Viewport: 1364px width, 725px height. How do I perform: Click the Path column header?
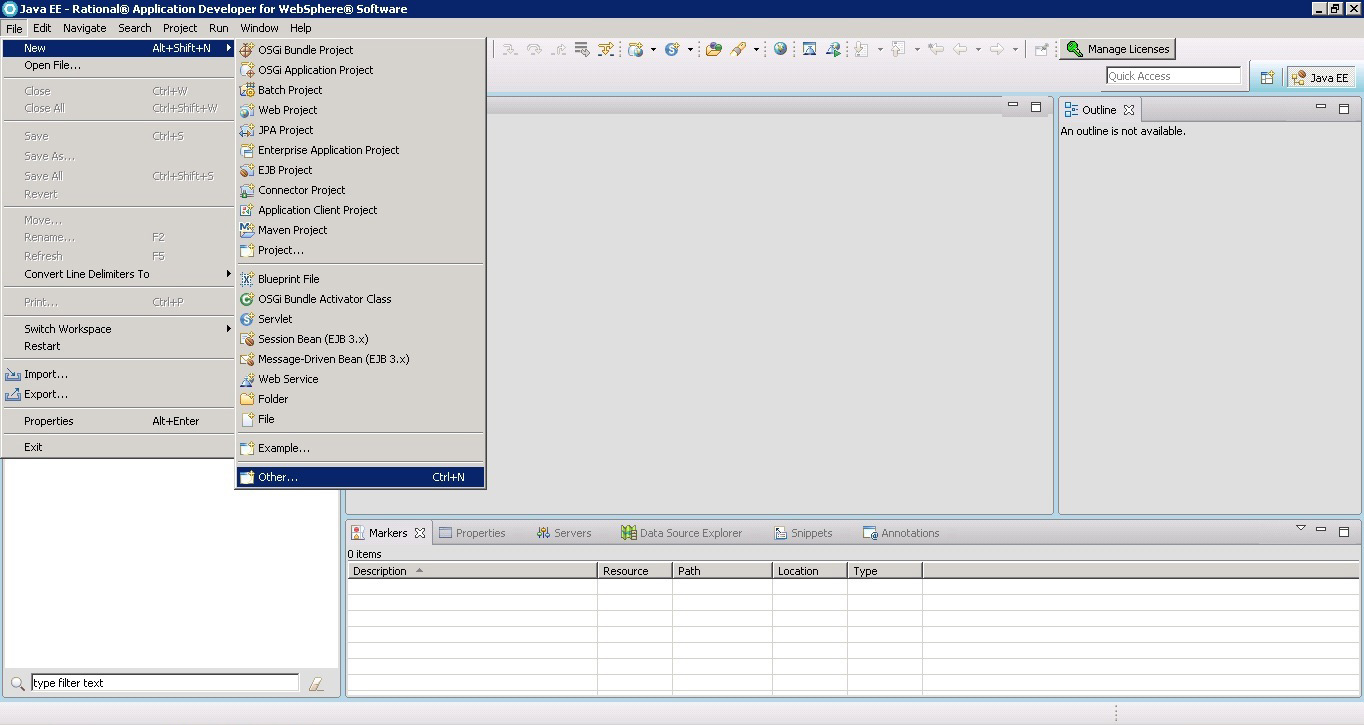point(722,571)
